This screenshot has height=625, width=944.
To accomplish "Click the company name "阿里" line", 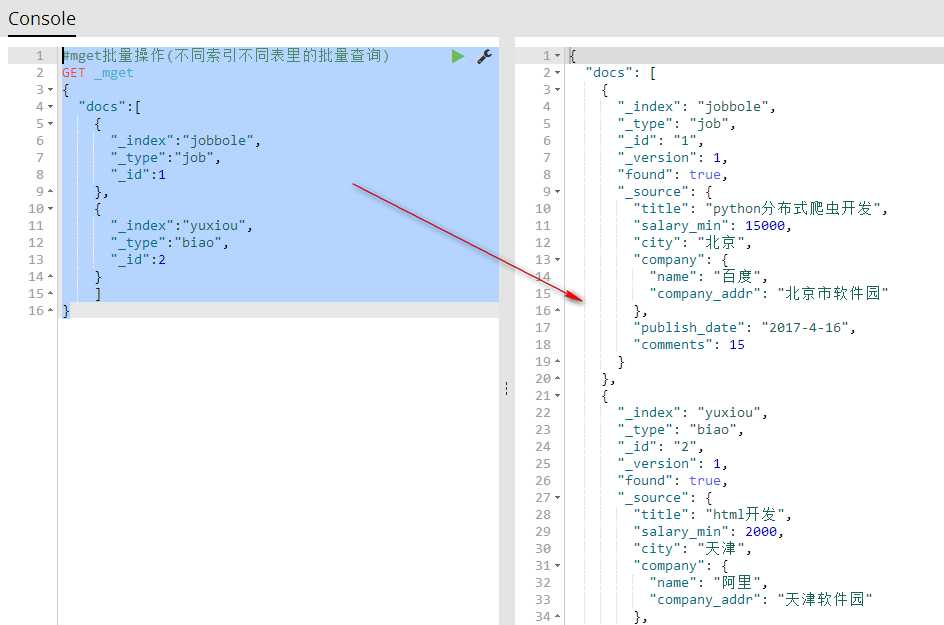I will click(x=708, y=582).
